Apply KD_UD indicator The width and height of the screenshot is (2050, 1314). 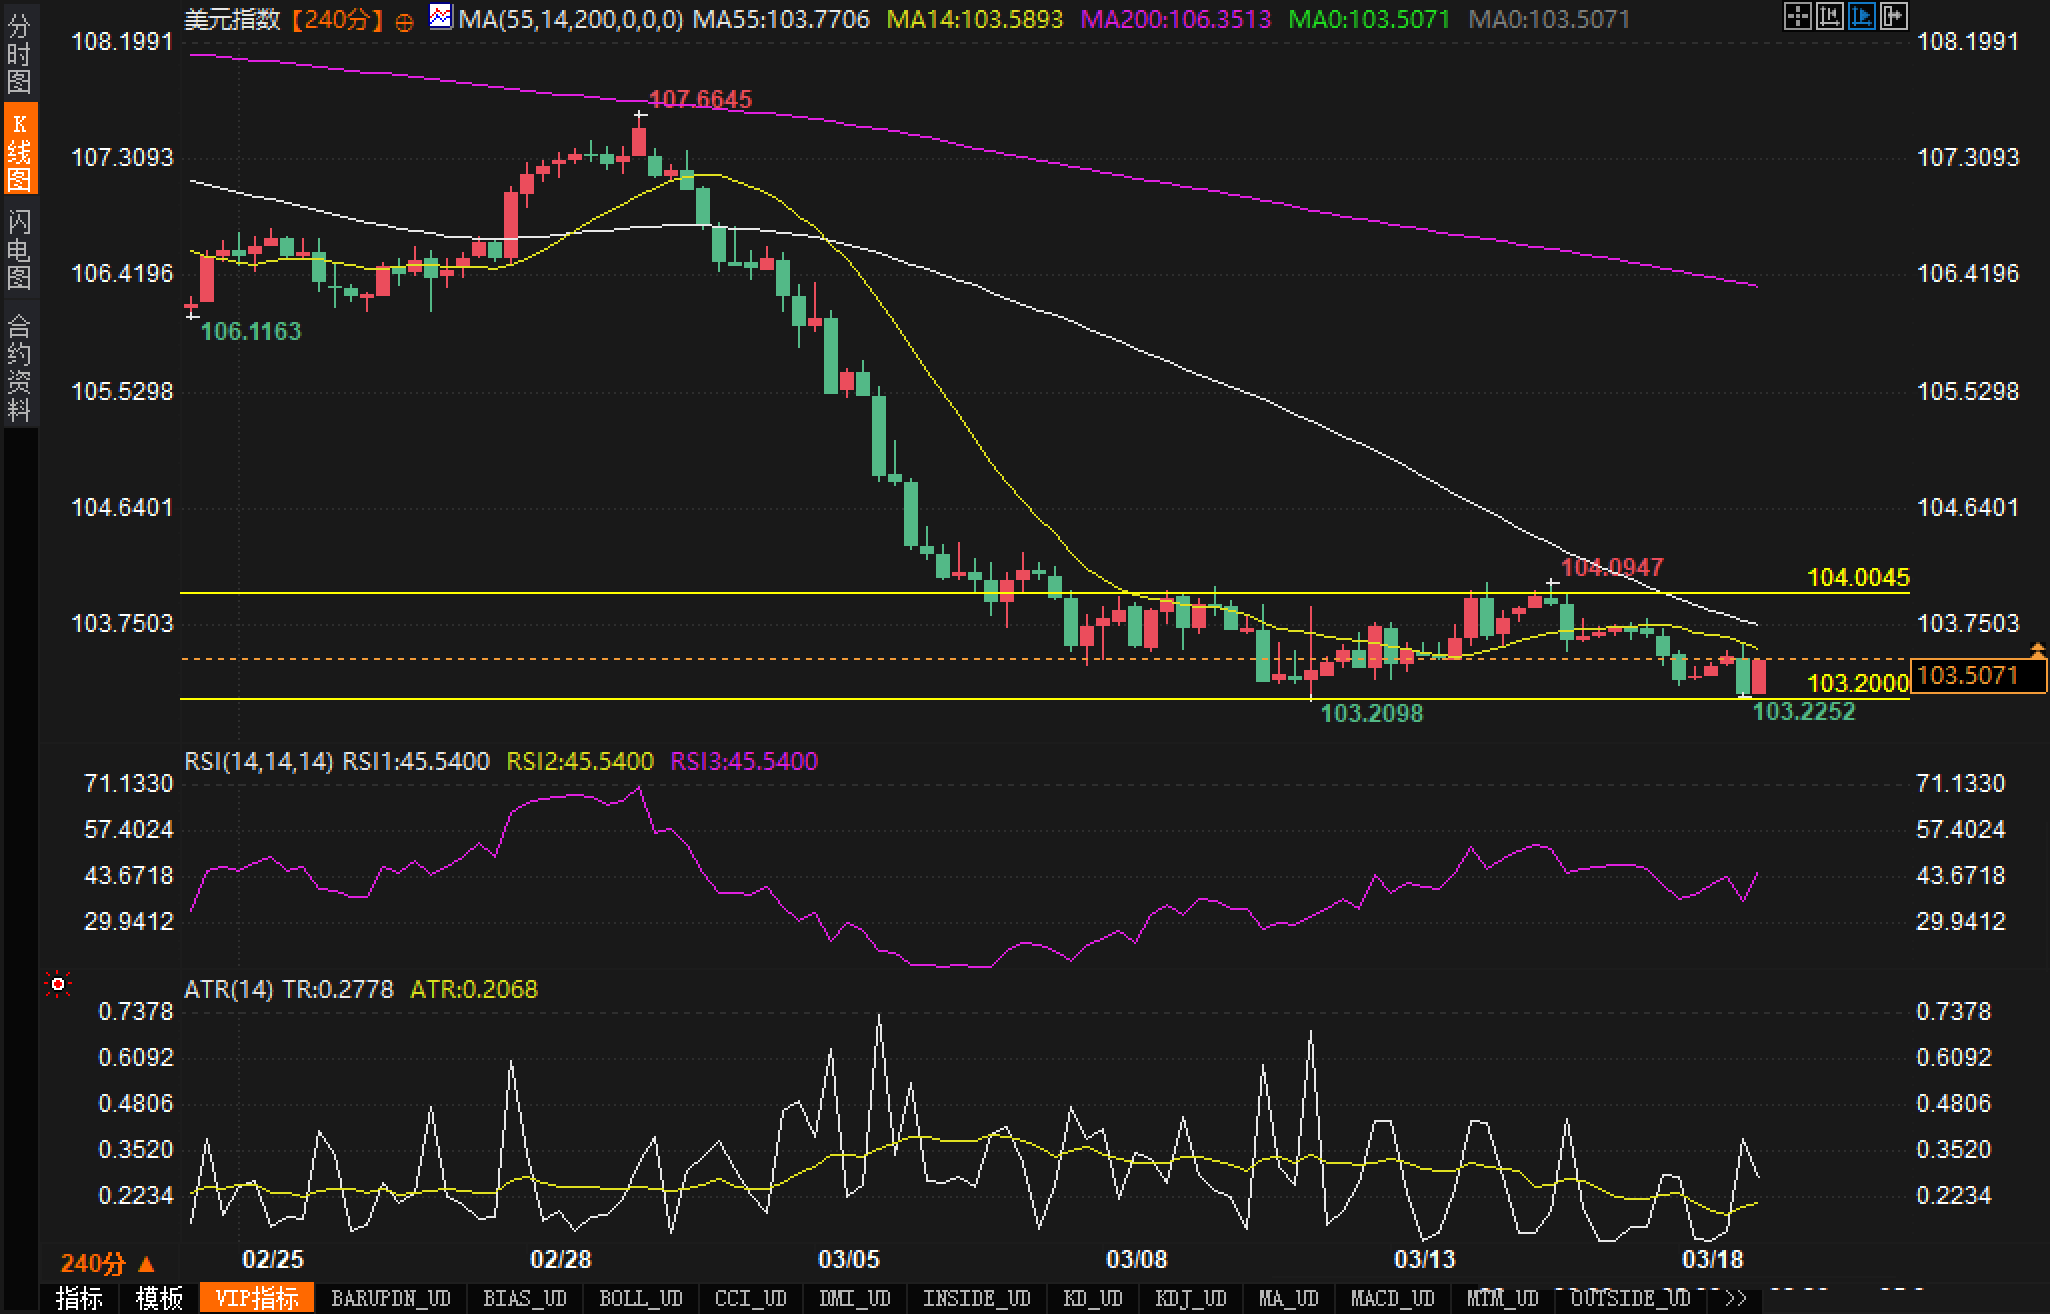coord(1093,1298)
